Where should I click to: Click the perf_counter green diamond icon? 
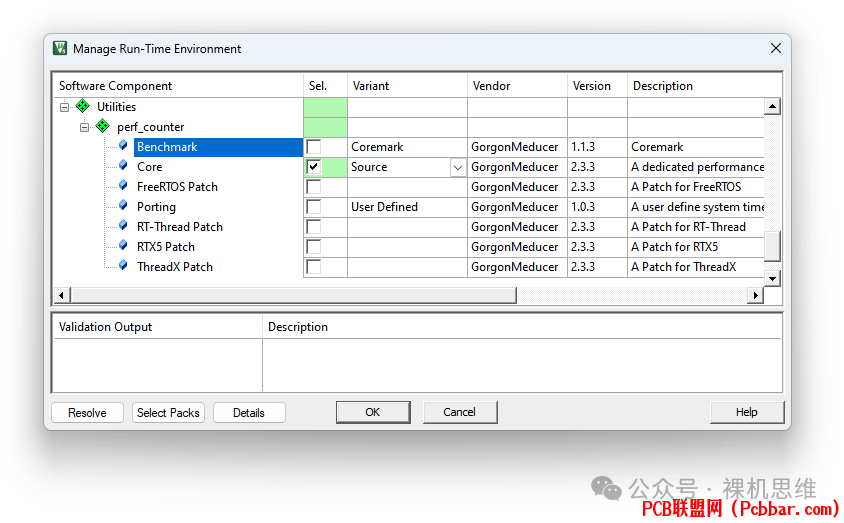pos(102,126)
